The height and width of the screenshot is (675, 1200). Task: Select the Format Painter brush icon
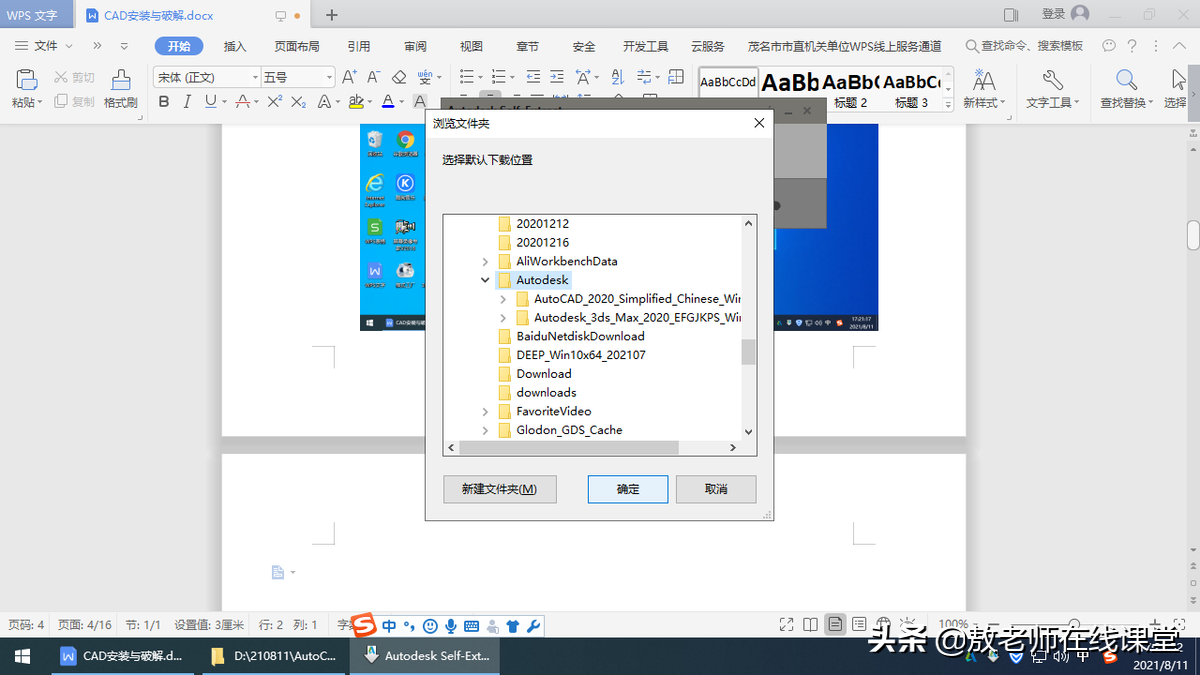120,81
